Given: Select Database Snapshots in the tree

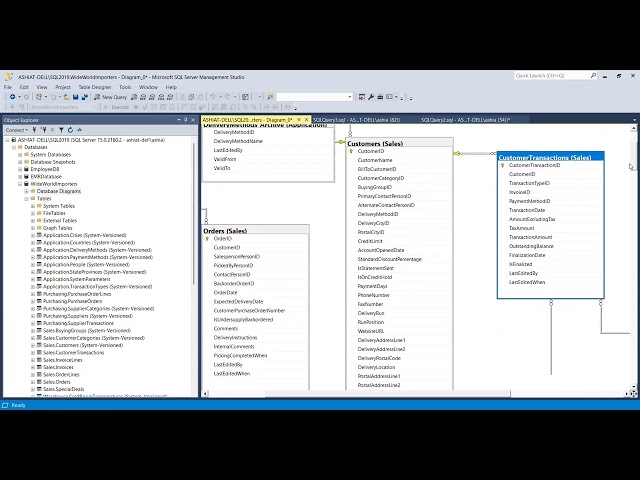Looking at the screenshot, I should pos(53,162).
